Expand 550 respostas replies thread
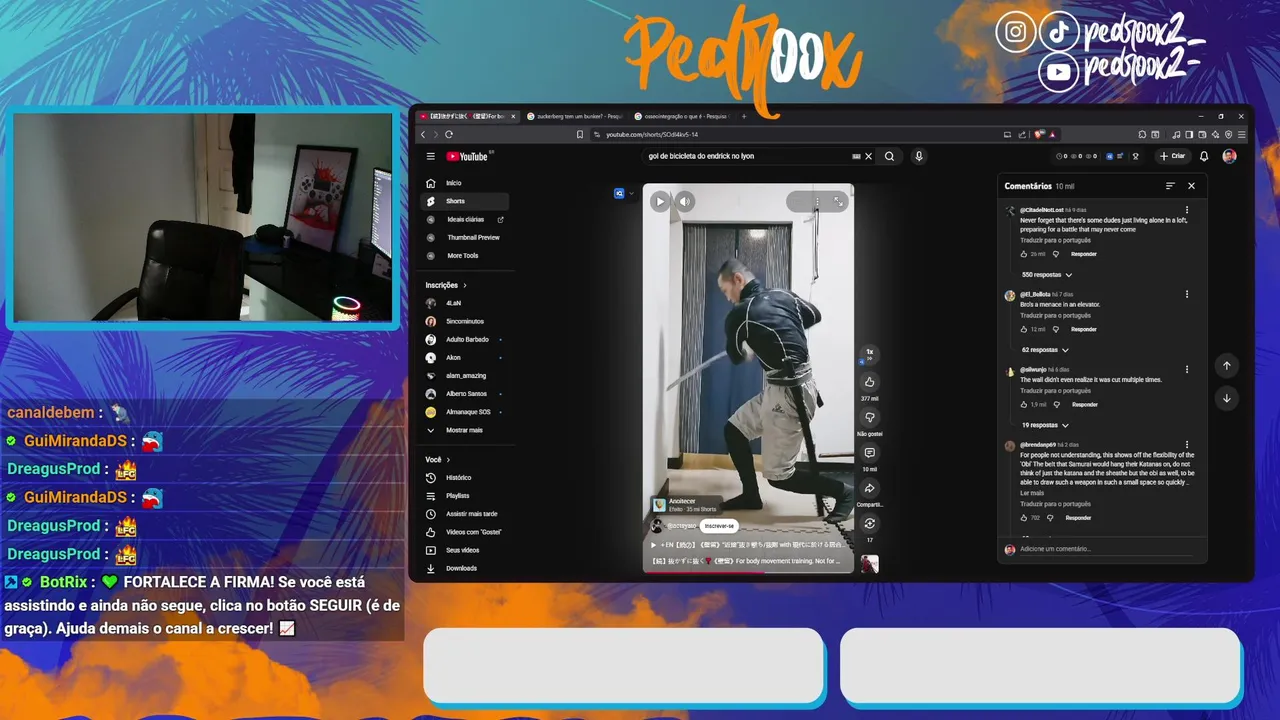Screen dimensions: 1280x720 (1047, 274)
